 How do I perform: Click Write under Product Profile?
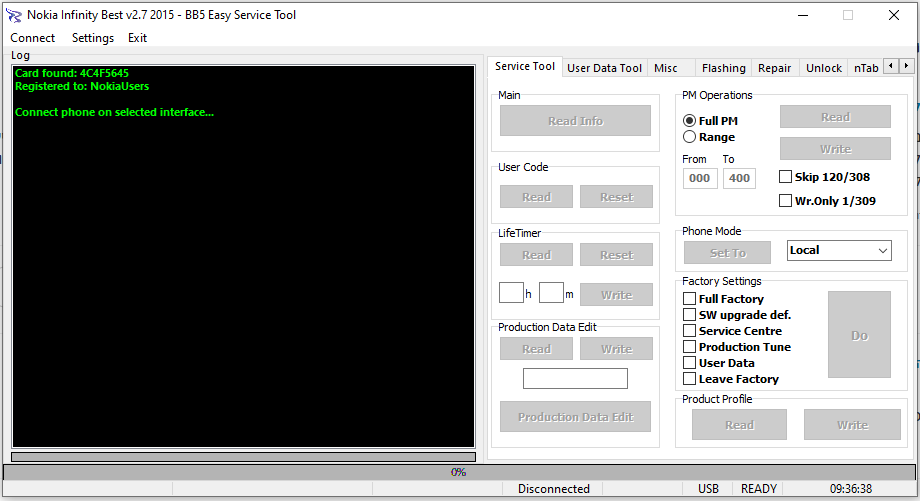tap(852, 425)
